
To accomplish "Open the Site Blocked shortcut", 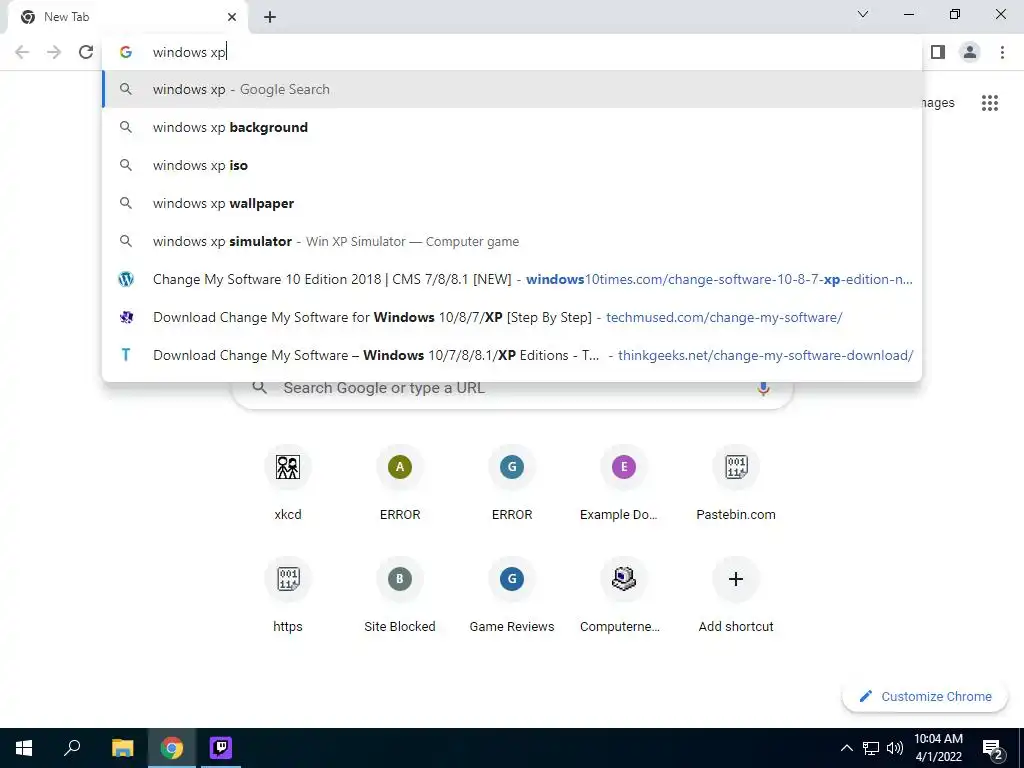I will tap(400, 596).
